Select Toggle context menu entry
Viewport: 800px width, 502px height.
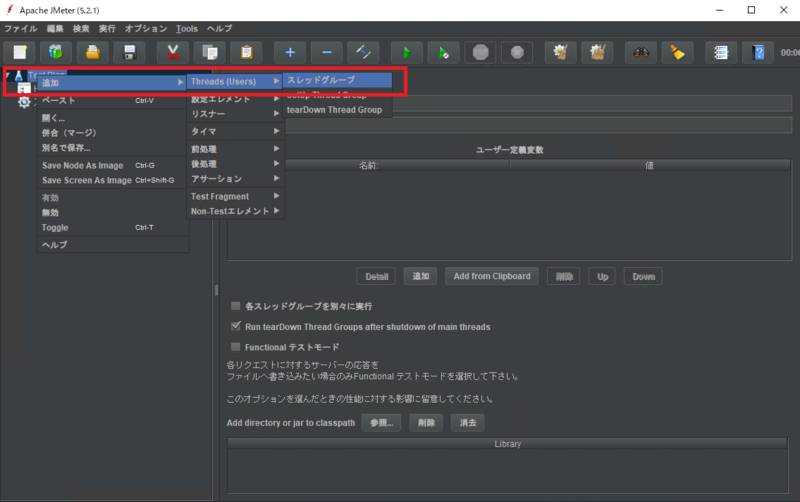[112, 228]
